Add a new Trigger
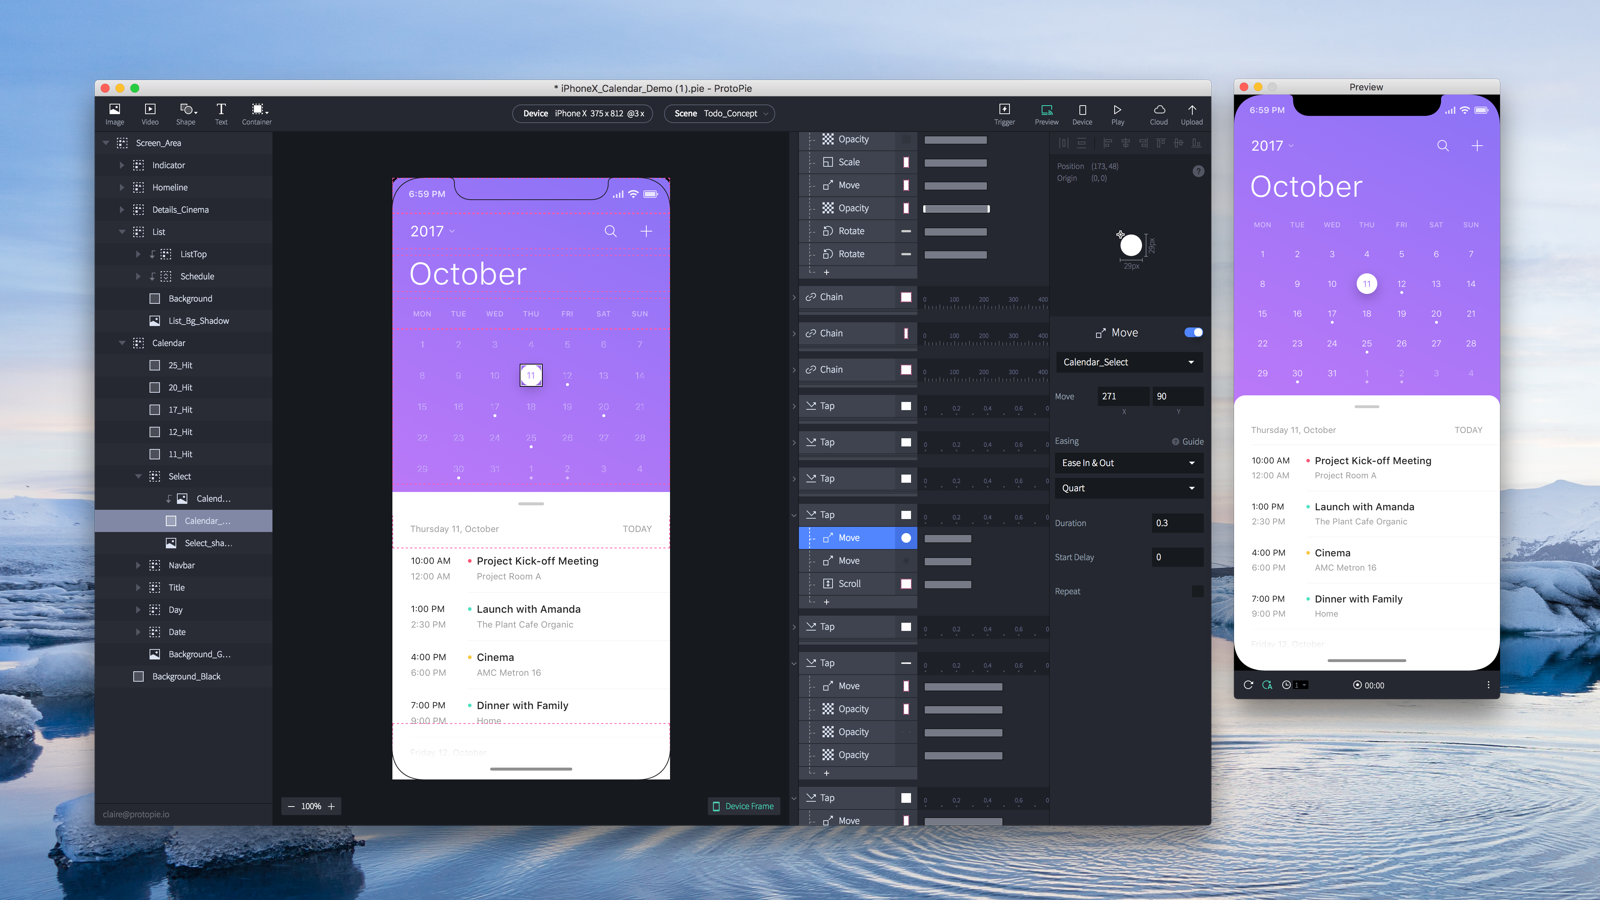Image resolution: width=1600 pixels, height=900 pixels. pyautogui.click(x=1004, y=112)
